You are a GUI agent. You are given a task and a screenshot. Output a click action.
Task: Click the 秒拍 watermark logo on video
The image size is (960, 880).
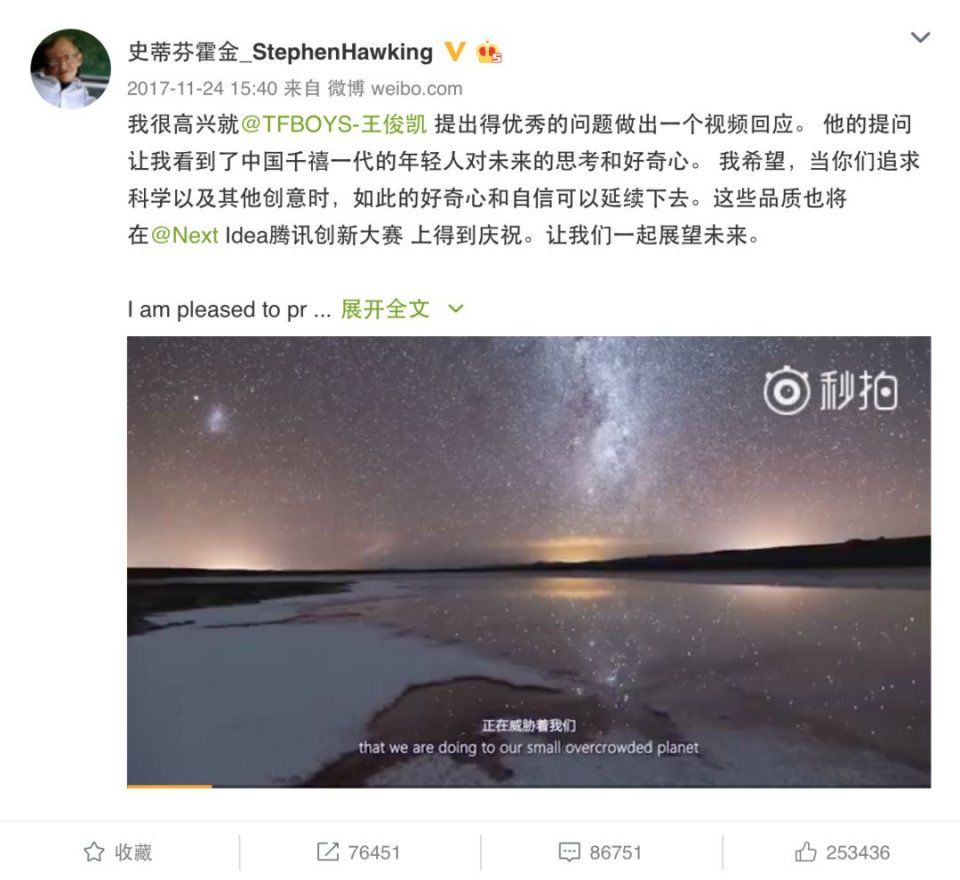(x=831, y=390)
